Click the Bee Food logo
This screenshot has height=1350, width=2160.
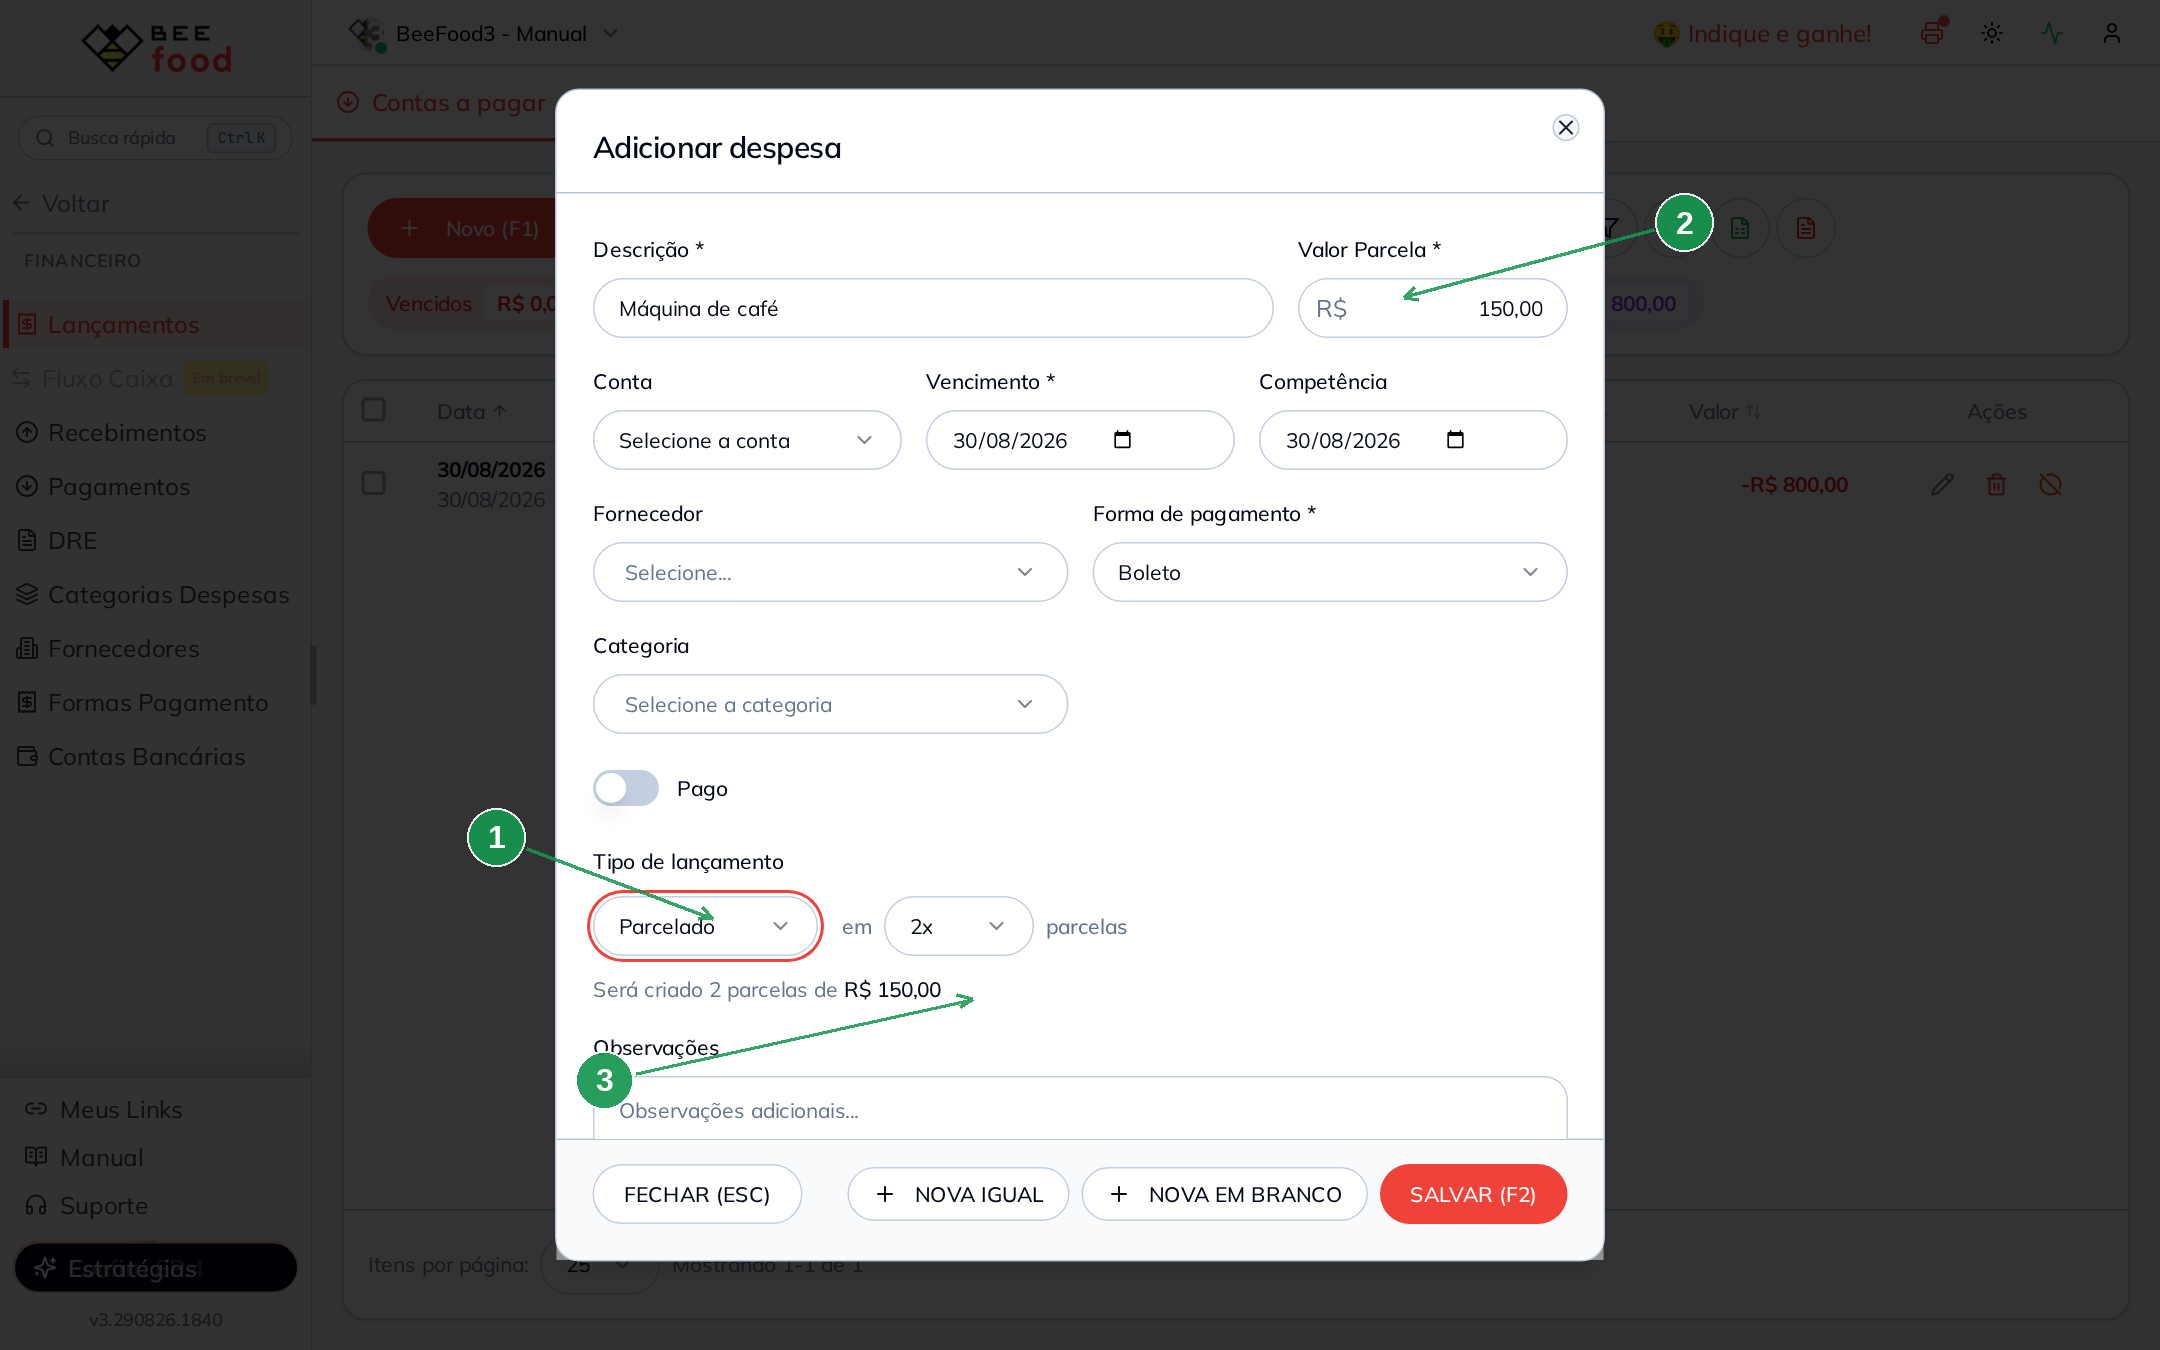click(x=156, y=47)
